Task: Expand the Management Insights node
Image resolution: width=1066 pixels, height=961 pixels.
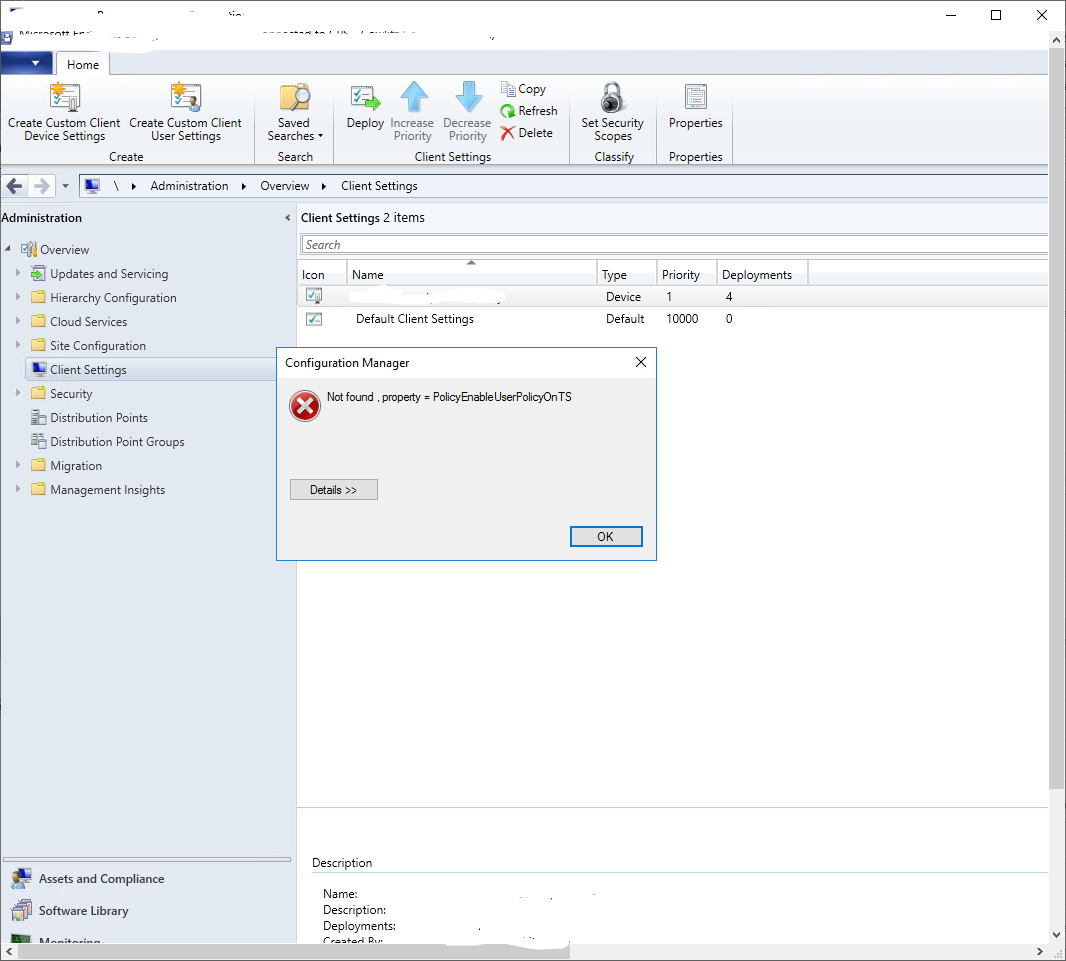Action: (x=18, y=489)
